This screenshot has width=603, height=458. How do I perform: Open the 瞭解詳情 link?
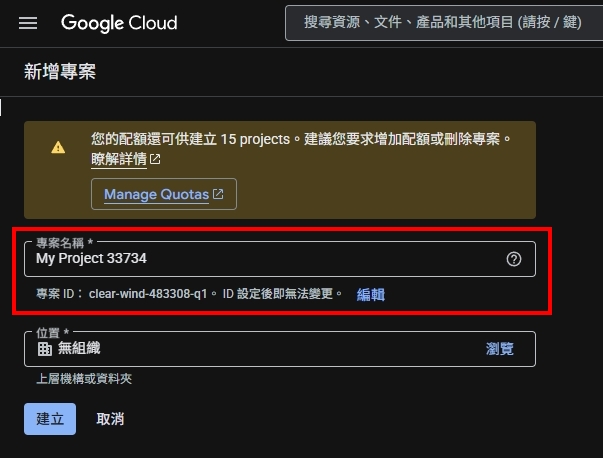(119, 159)
